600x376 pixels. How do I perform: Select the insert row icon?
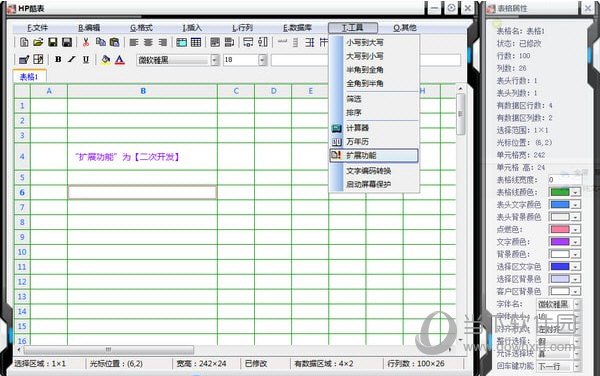pos(215,42)
